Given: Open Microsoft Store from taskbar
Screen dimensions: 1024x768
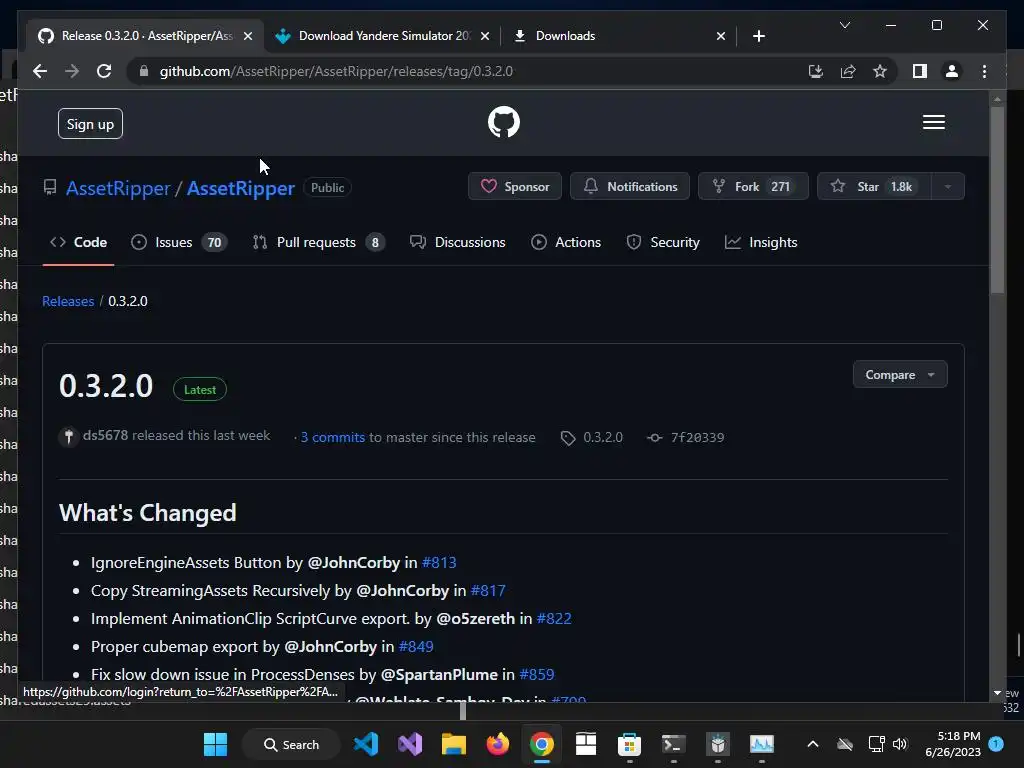Looking at the screenshot, I should coord(630,744).
